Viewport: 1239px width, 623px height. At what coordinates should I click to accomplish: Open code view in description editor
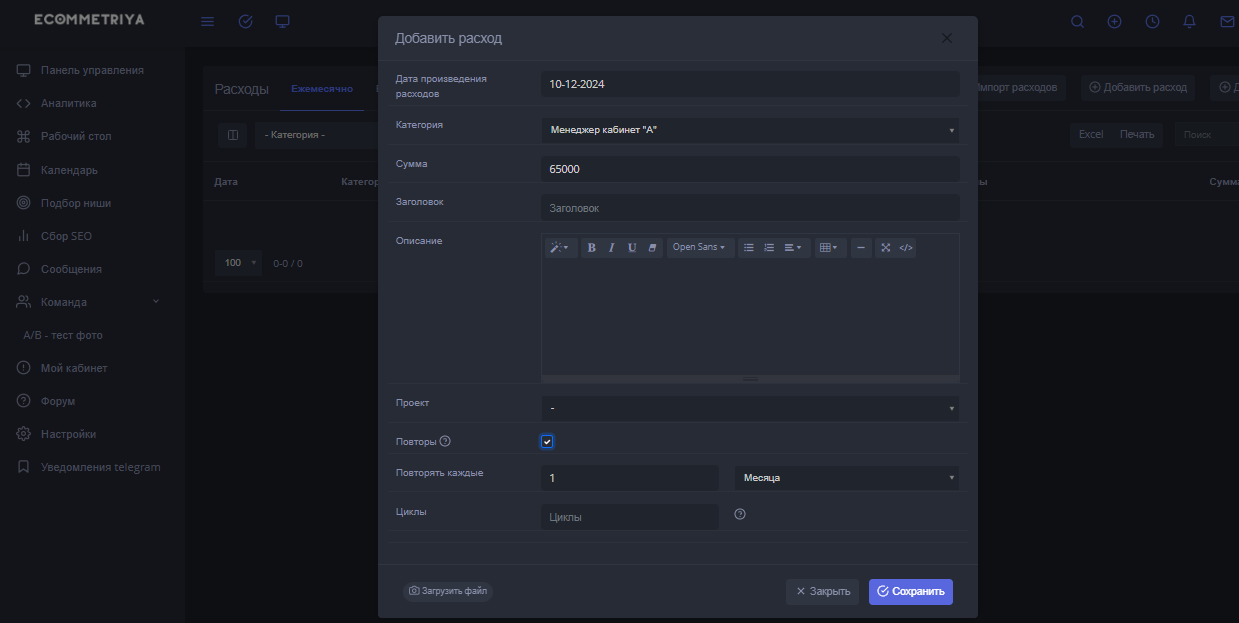coord(906,248)
